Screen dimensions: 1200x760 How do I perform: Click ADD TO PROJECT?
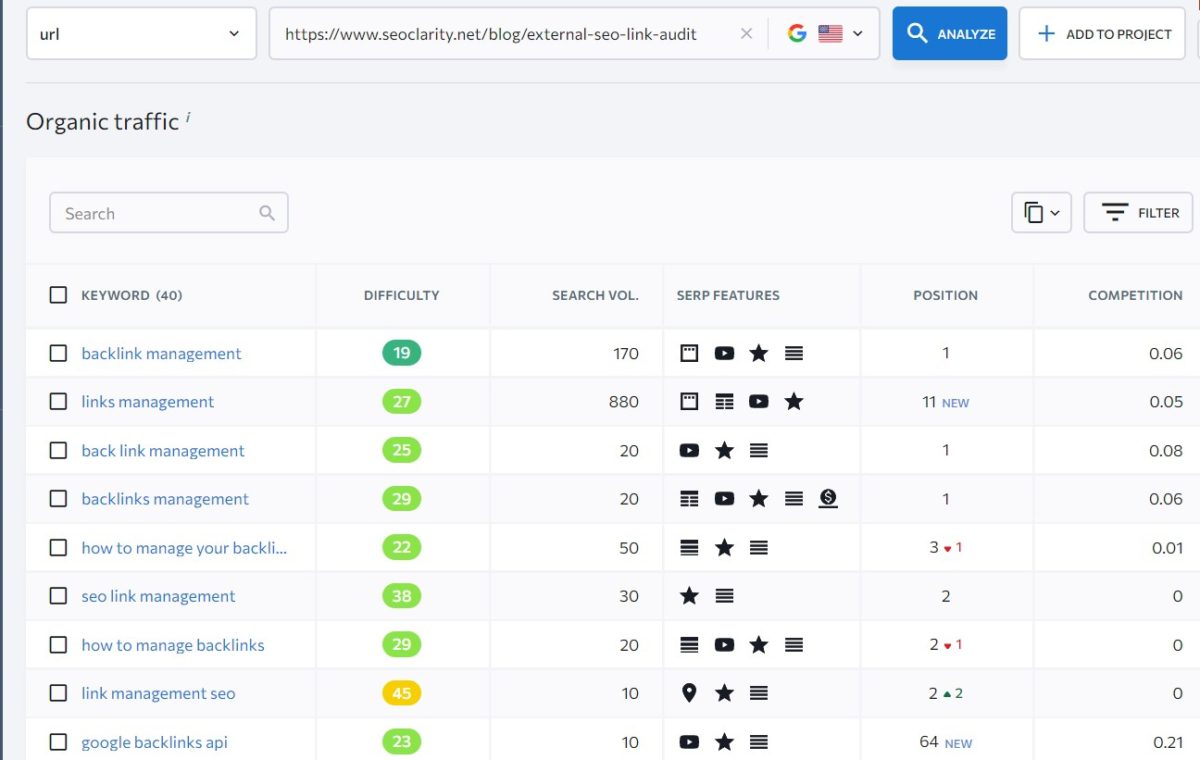[x=1101, y=33]
